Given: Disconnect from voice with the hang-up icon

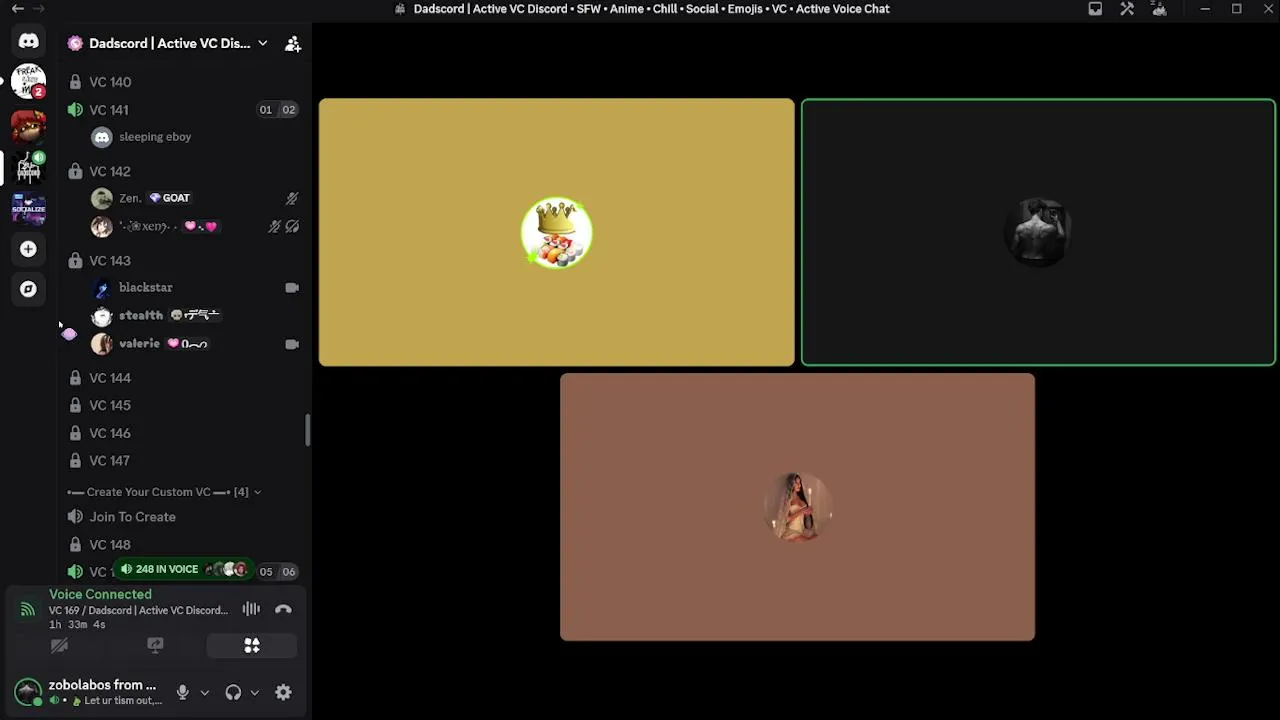Looking at the screenshot, I should point(283,609).
